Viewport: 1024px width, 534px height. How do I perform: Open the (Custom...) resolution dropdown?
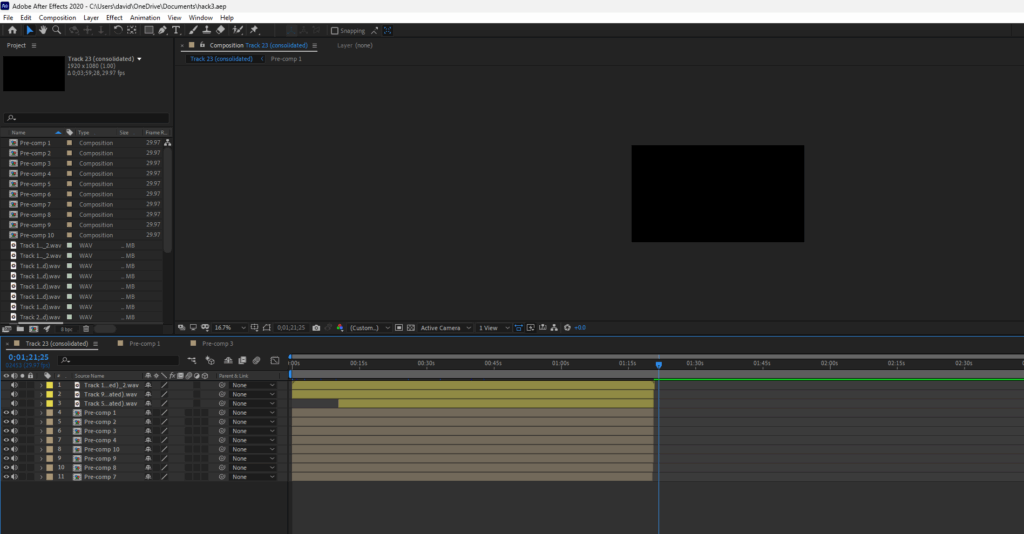[370, 328]
